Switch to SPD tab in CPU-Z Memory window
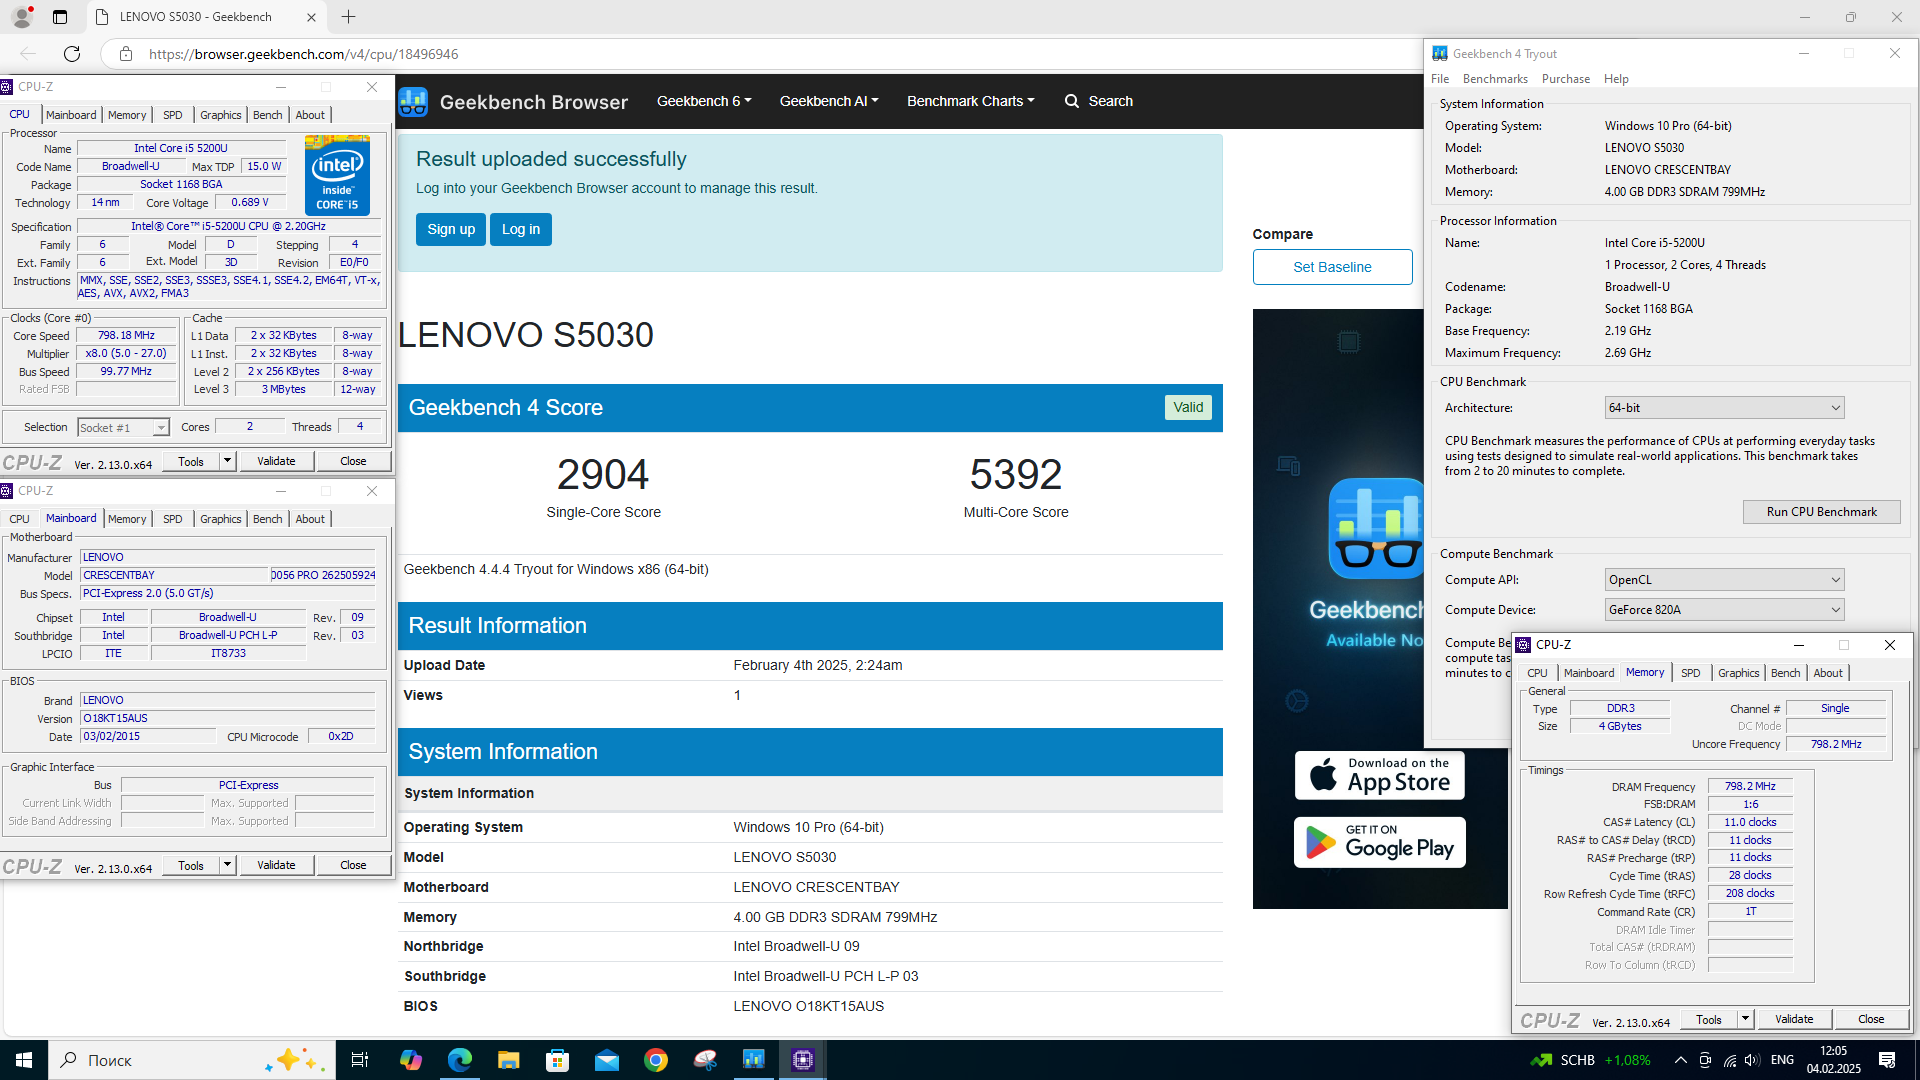The image size is (1920, 1080). 1691,673
